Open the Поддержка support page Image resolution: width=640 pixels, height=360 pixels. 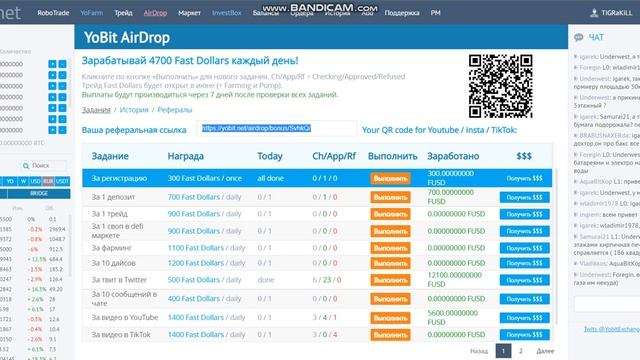click(402, 13)
